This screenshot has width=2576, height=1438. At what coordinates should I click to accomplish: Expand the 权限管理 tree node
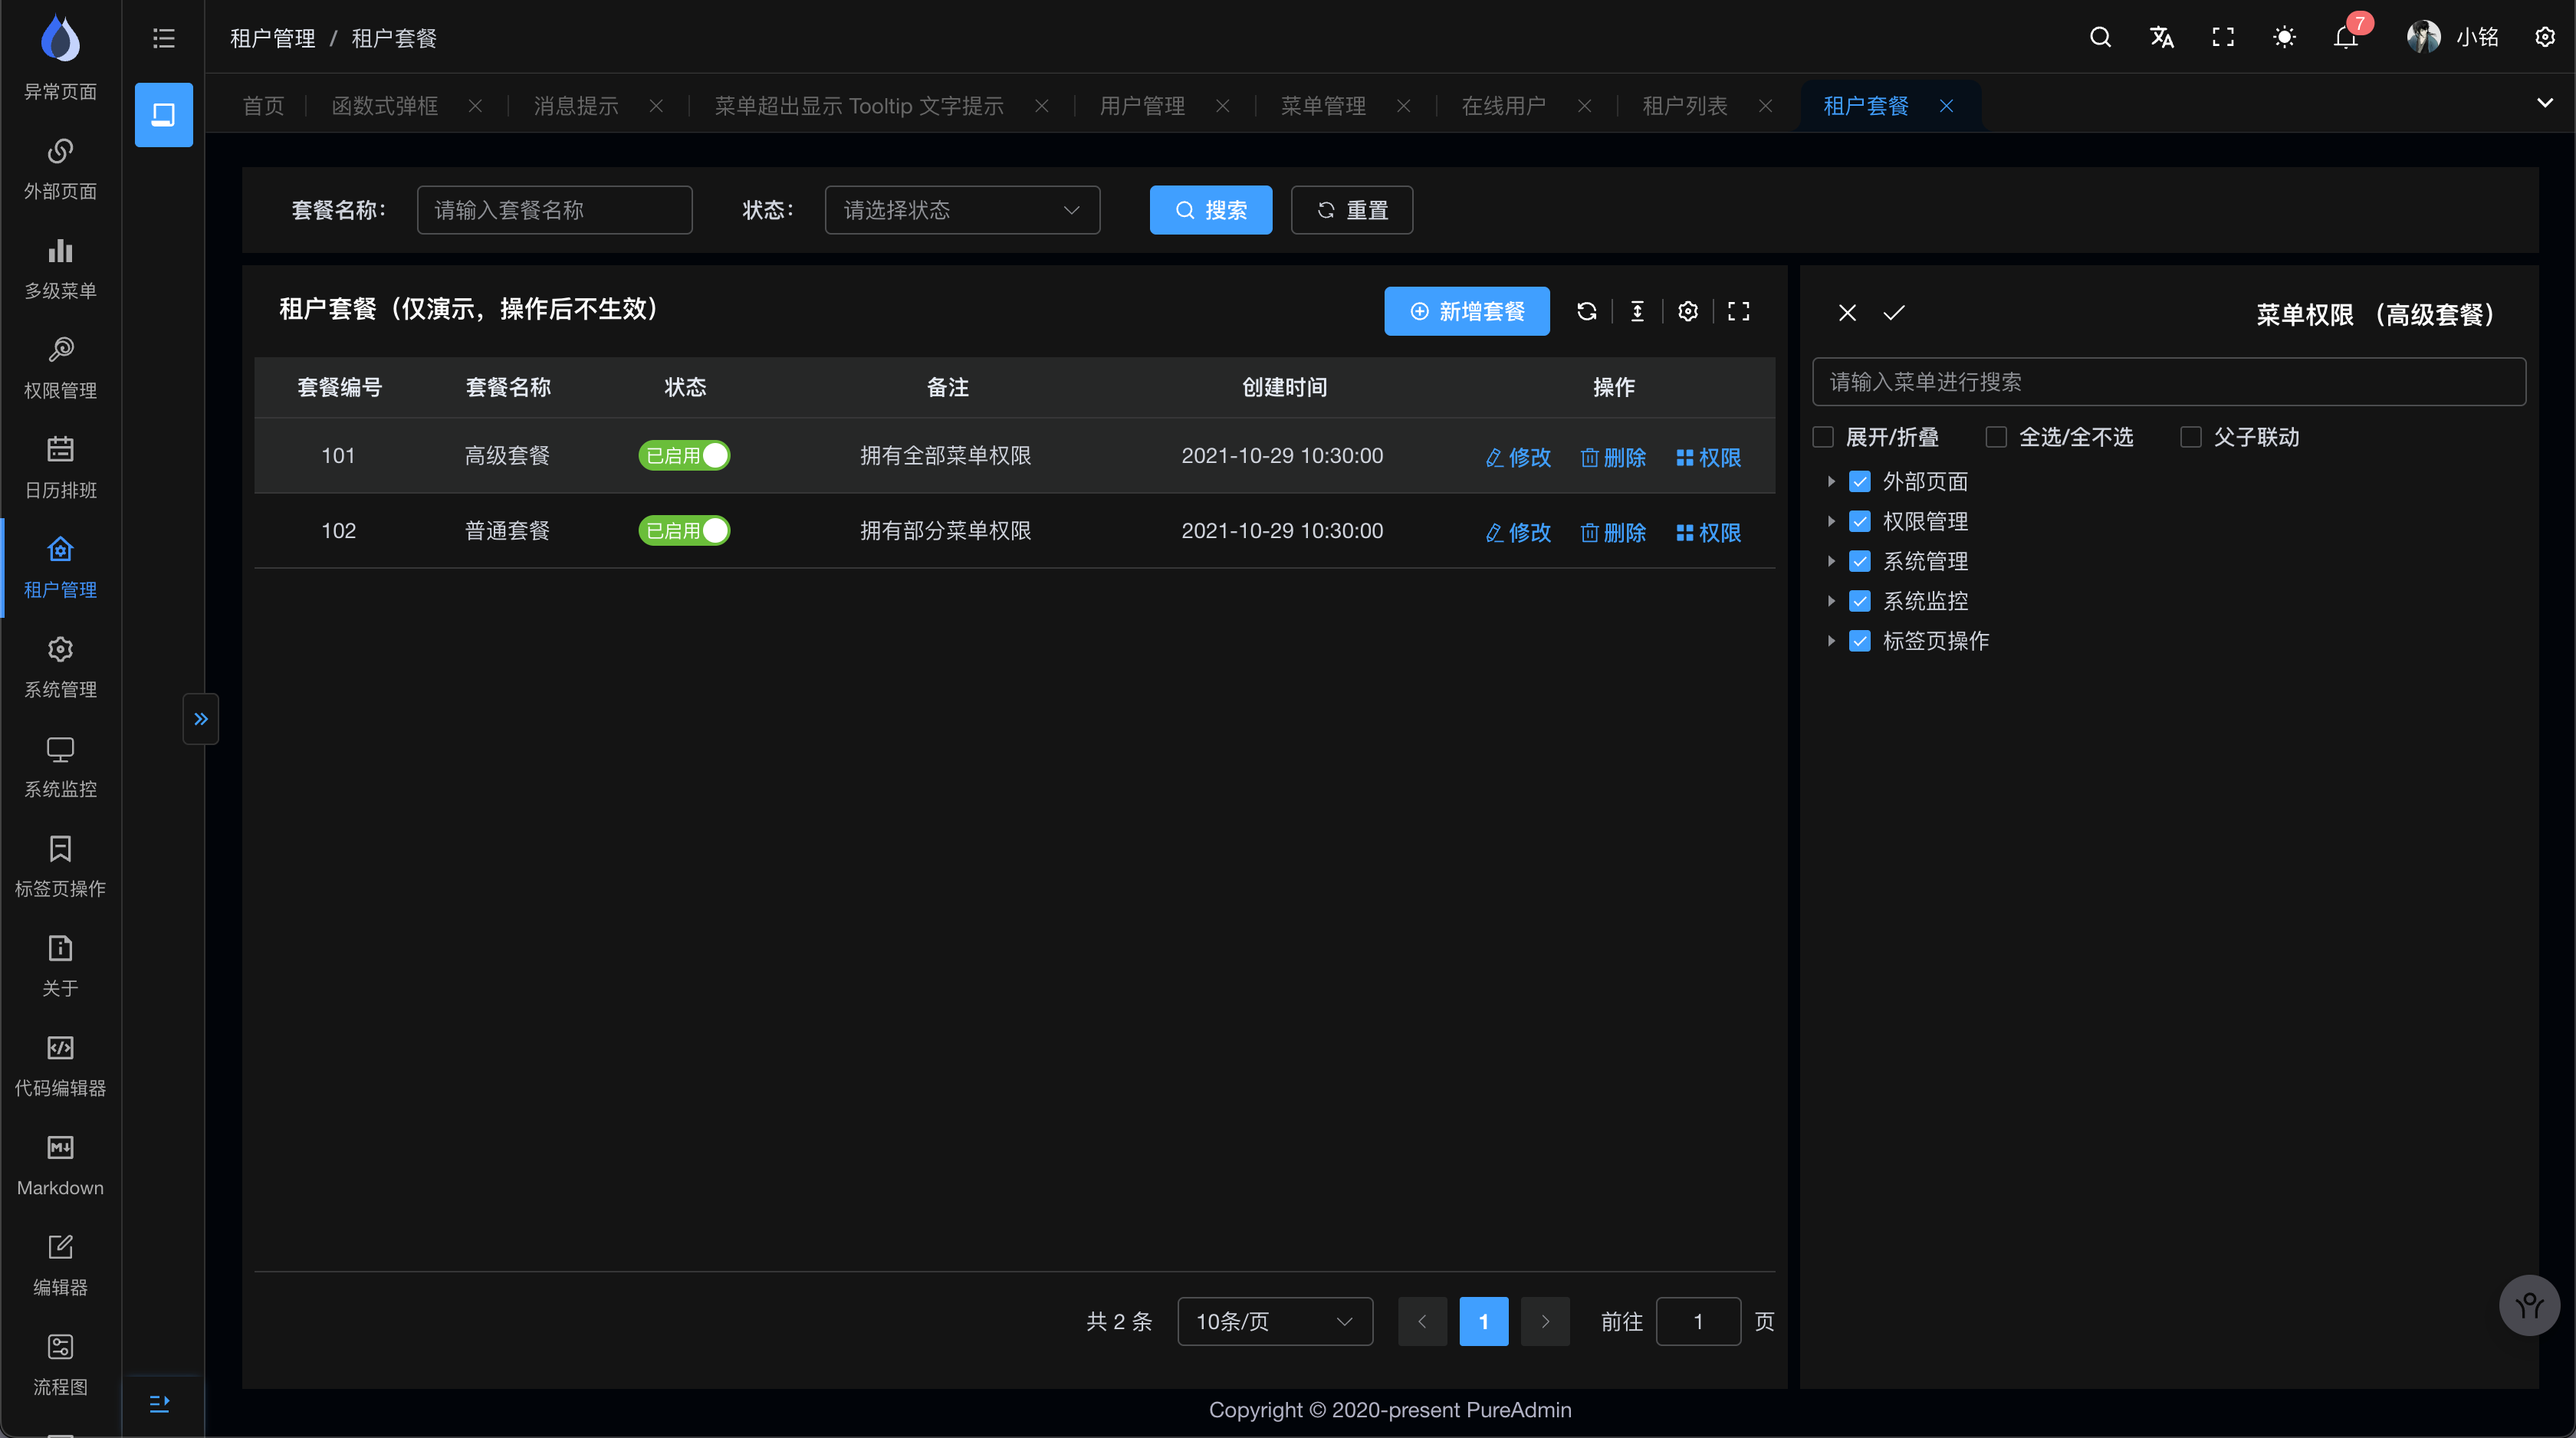1831,521
